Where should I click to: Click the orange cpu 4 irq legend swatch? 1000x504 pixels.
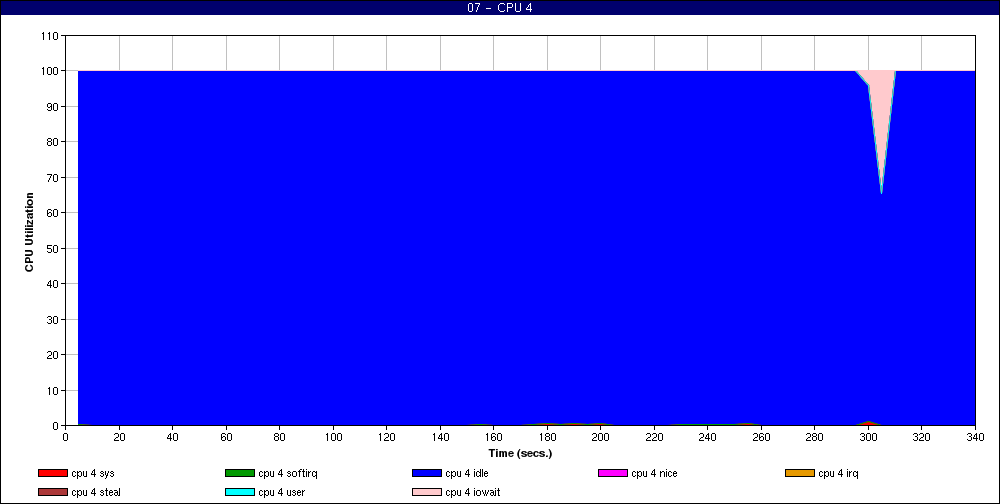click(x=800, y=473)
